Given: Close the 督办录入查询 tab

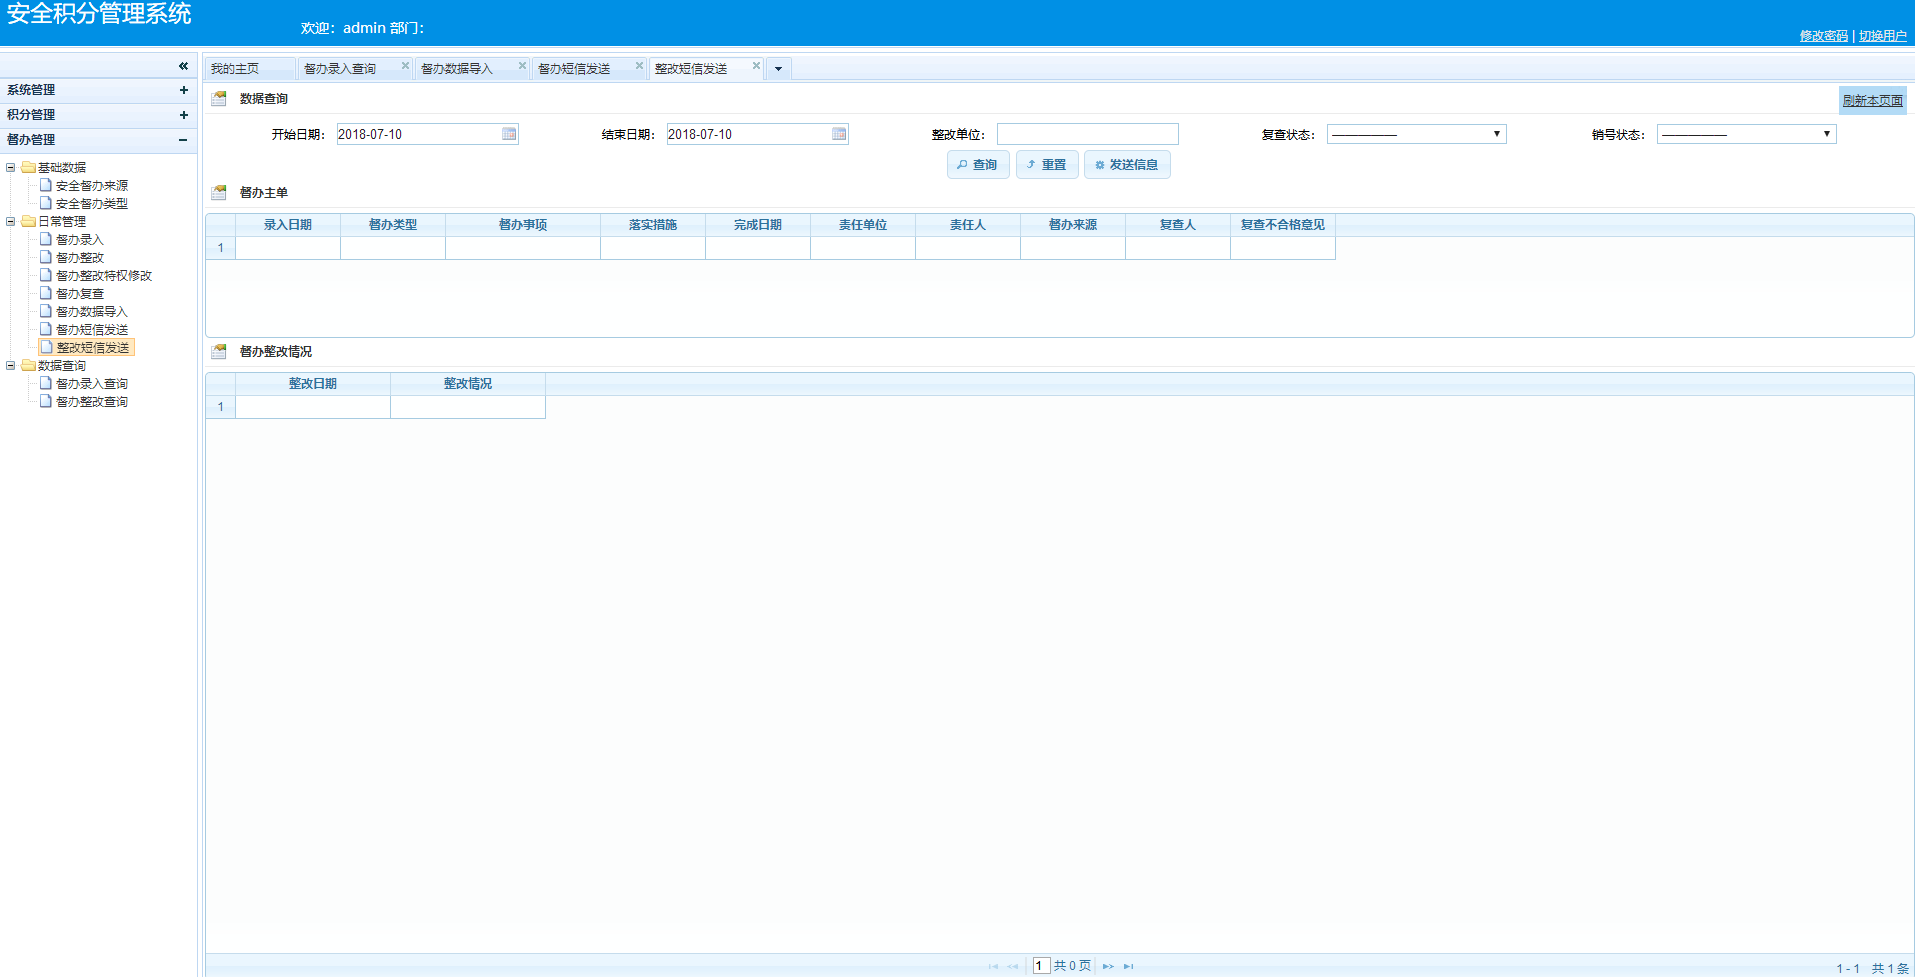Looking at the screenshot, I should [x=405, y=66].
